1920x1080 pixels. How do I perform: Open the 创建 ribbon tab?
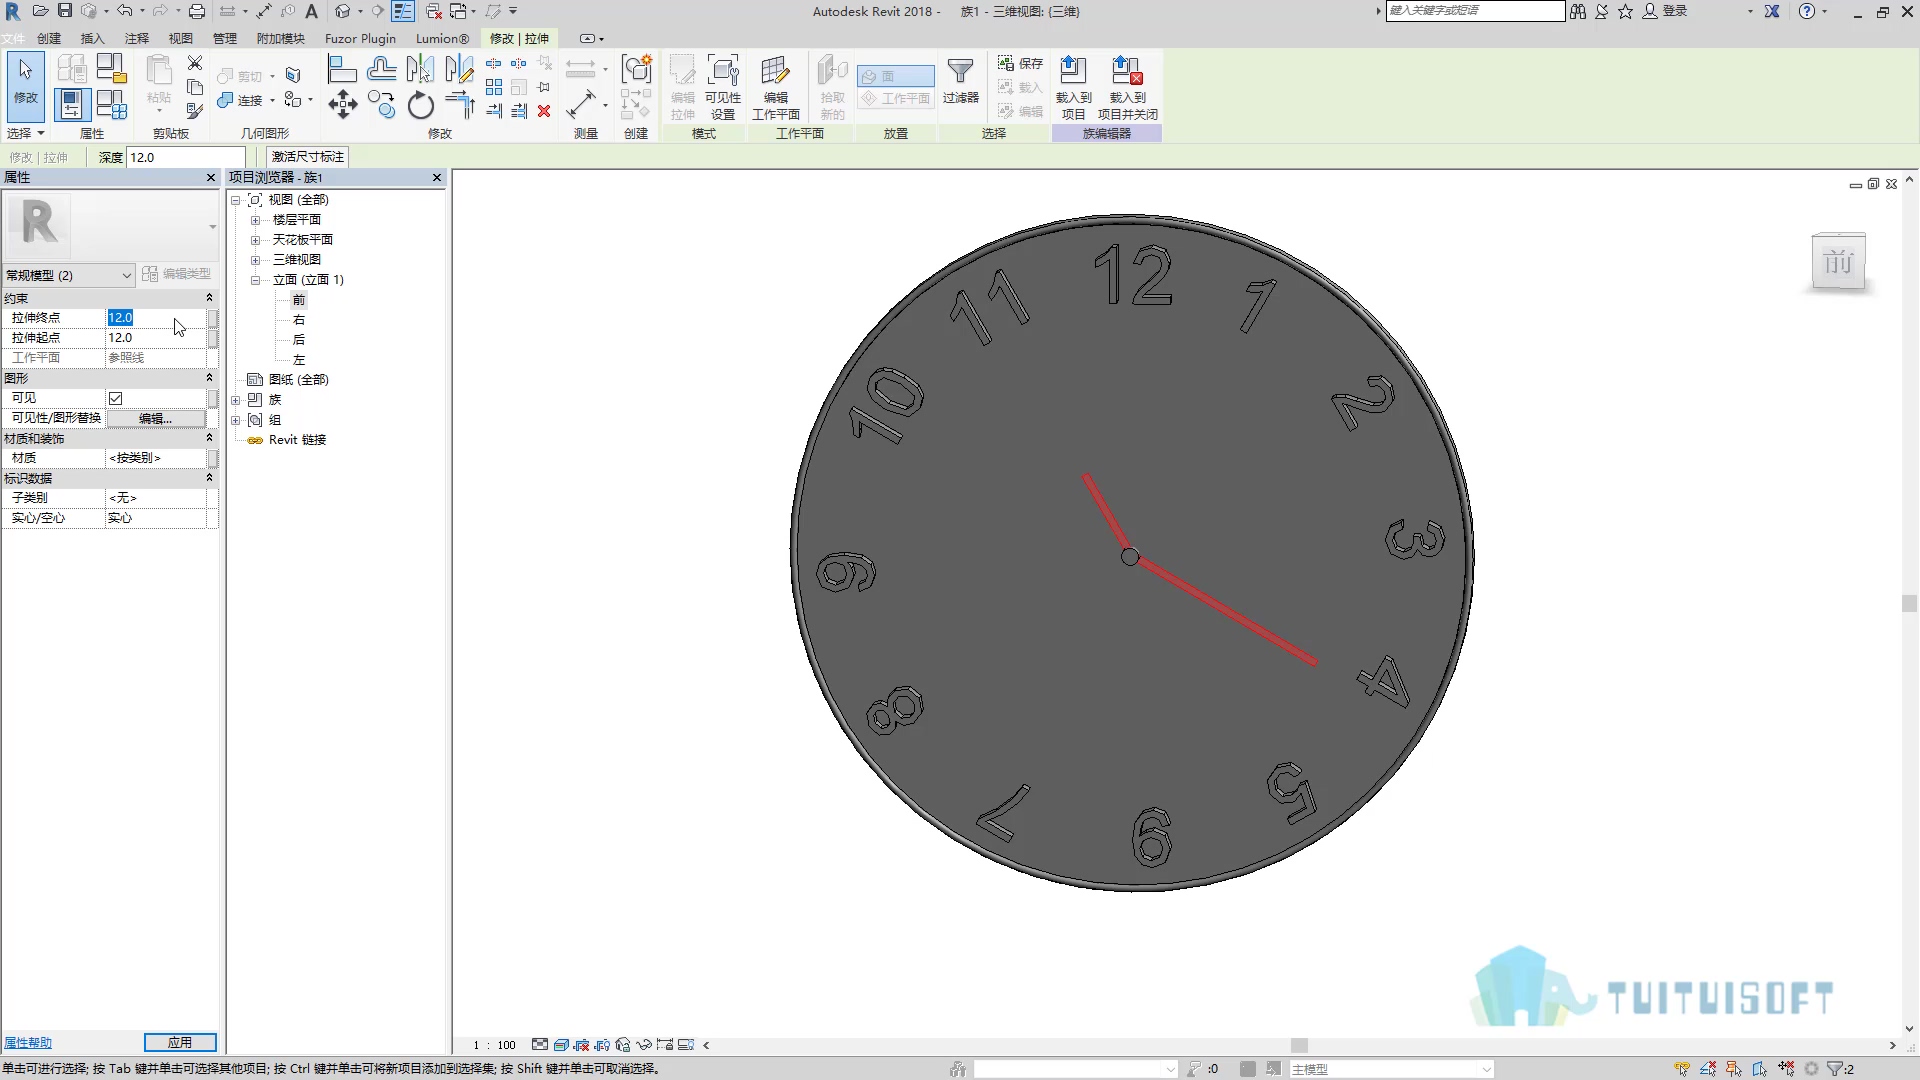pyautogui.click(x=49, y=38)
